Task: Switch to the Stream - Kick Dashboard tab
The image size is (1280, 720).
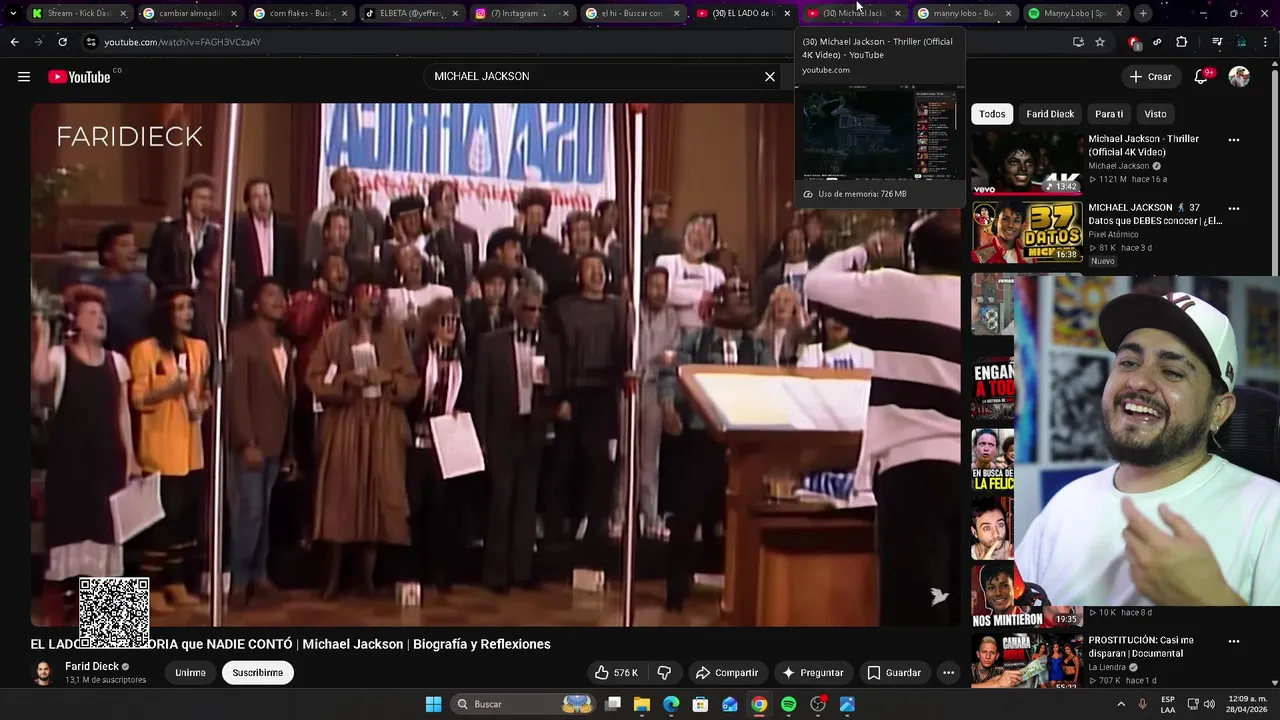Action: pyautogui.click(x=78, y=13)
